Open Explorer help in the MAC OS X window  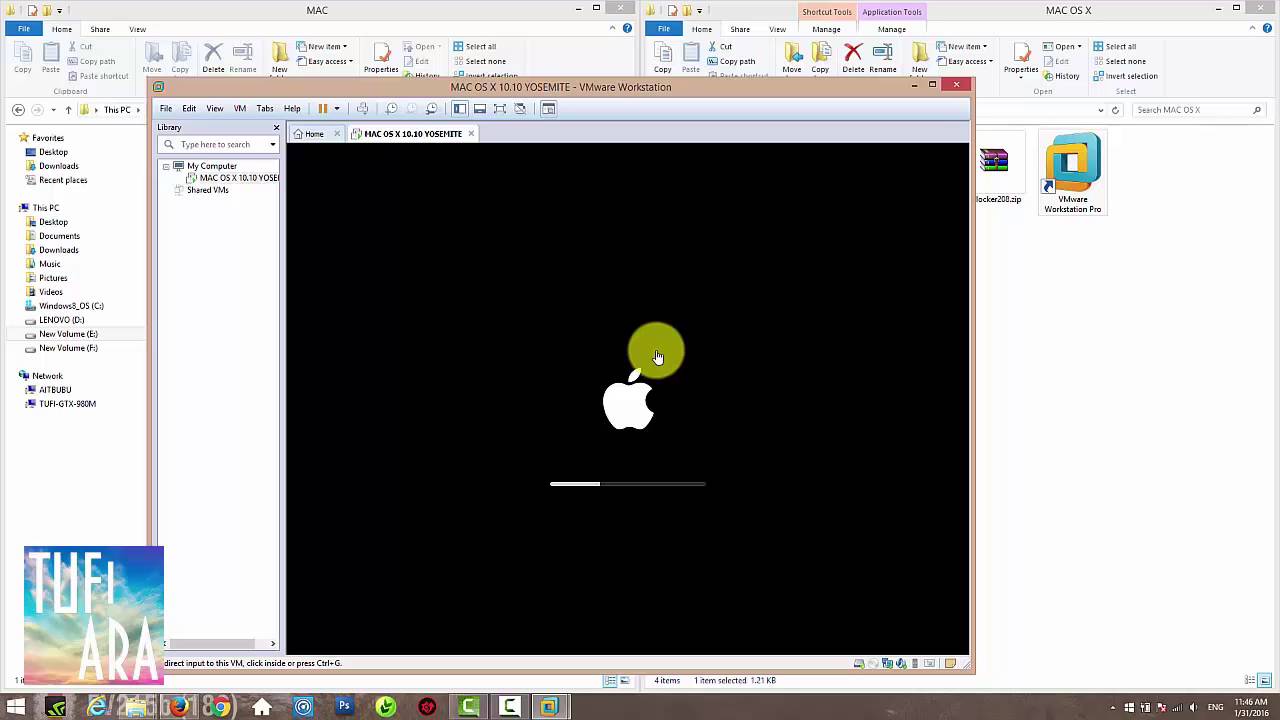1268,28
